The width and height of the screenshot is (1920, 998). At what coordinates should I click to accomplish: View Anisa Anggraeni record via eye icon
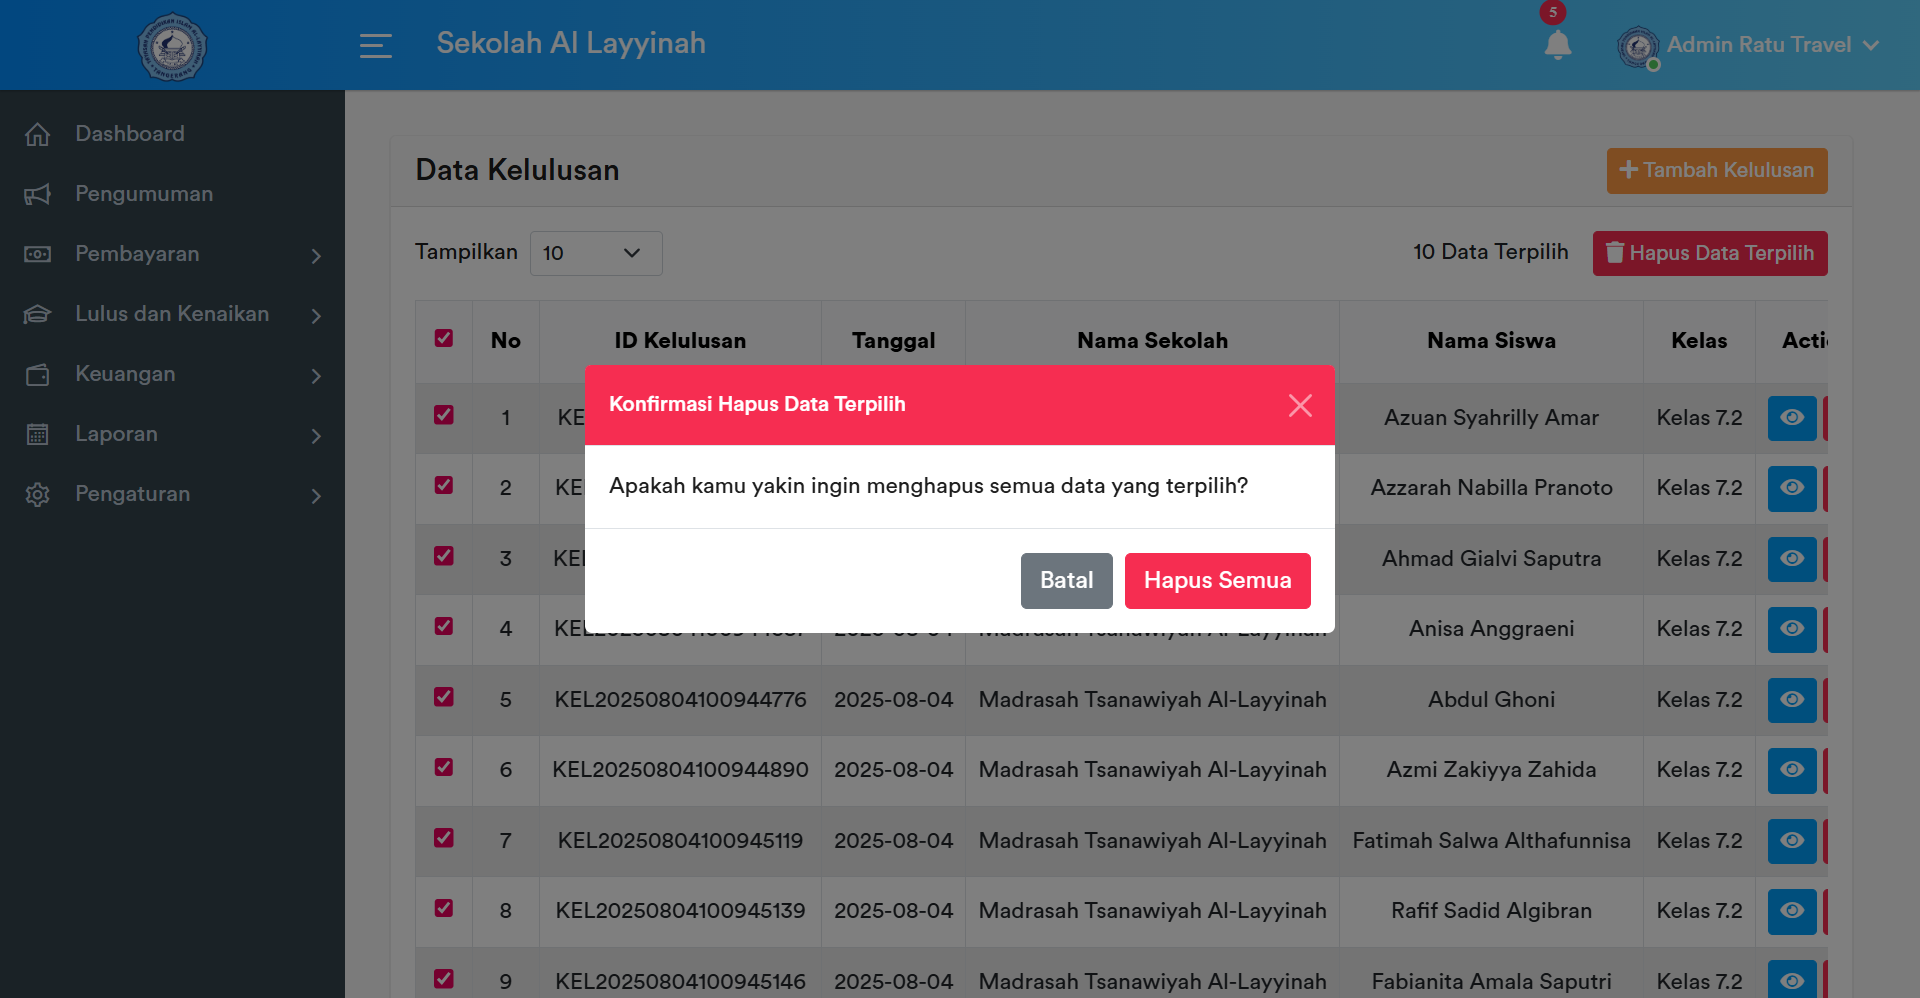(1791, 629)
